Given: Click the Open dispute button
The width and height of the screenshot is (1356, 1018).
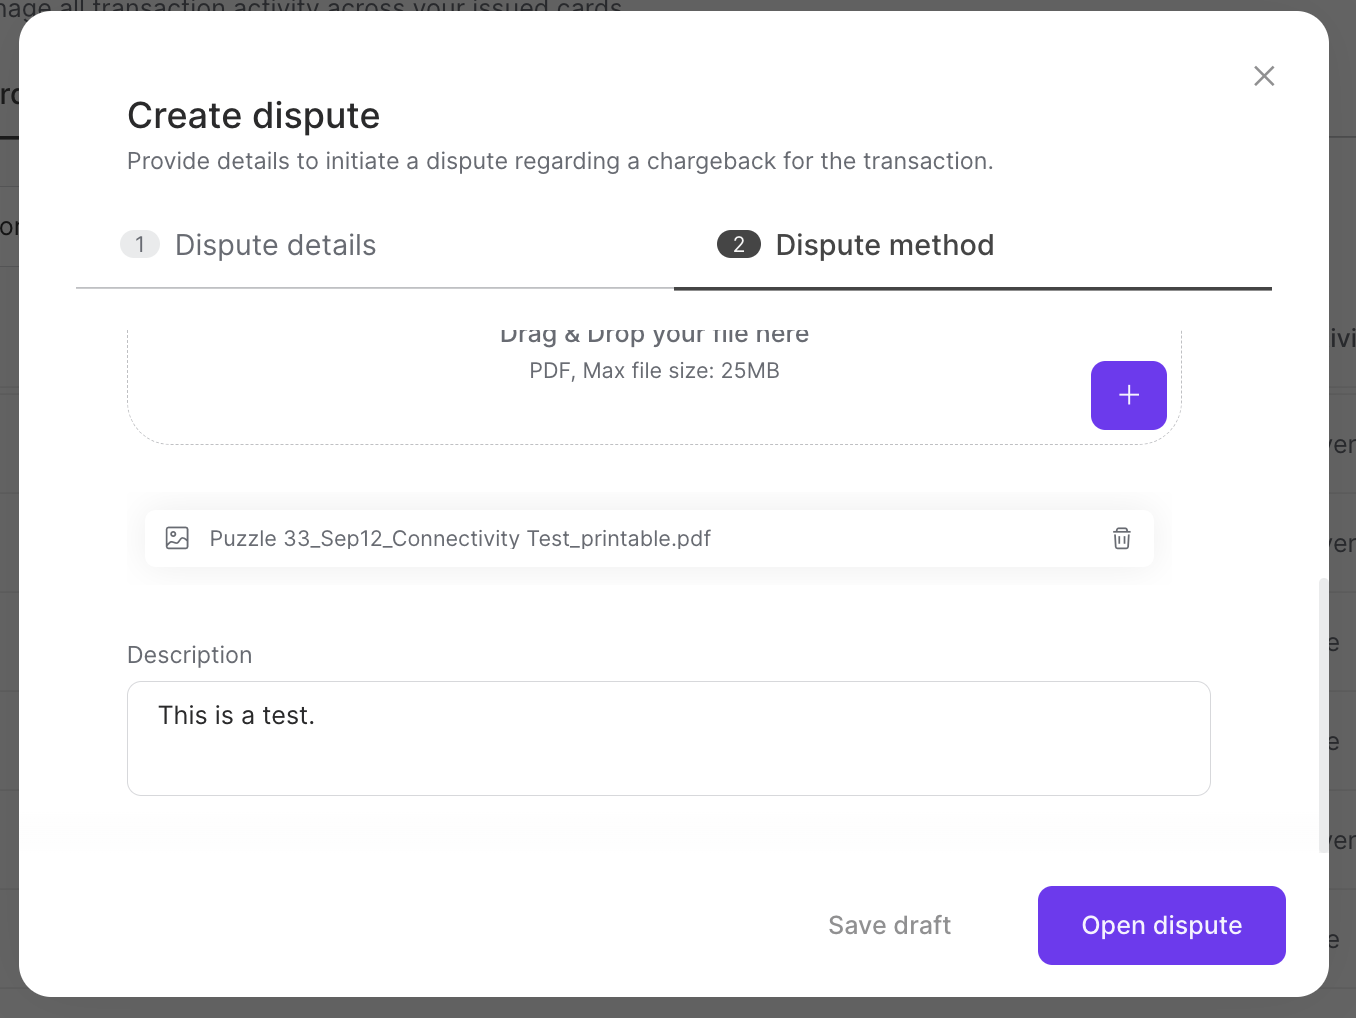Looking at the screenshot, I should (1161, 925).
